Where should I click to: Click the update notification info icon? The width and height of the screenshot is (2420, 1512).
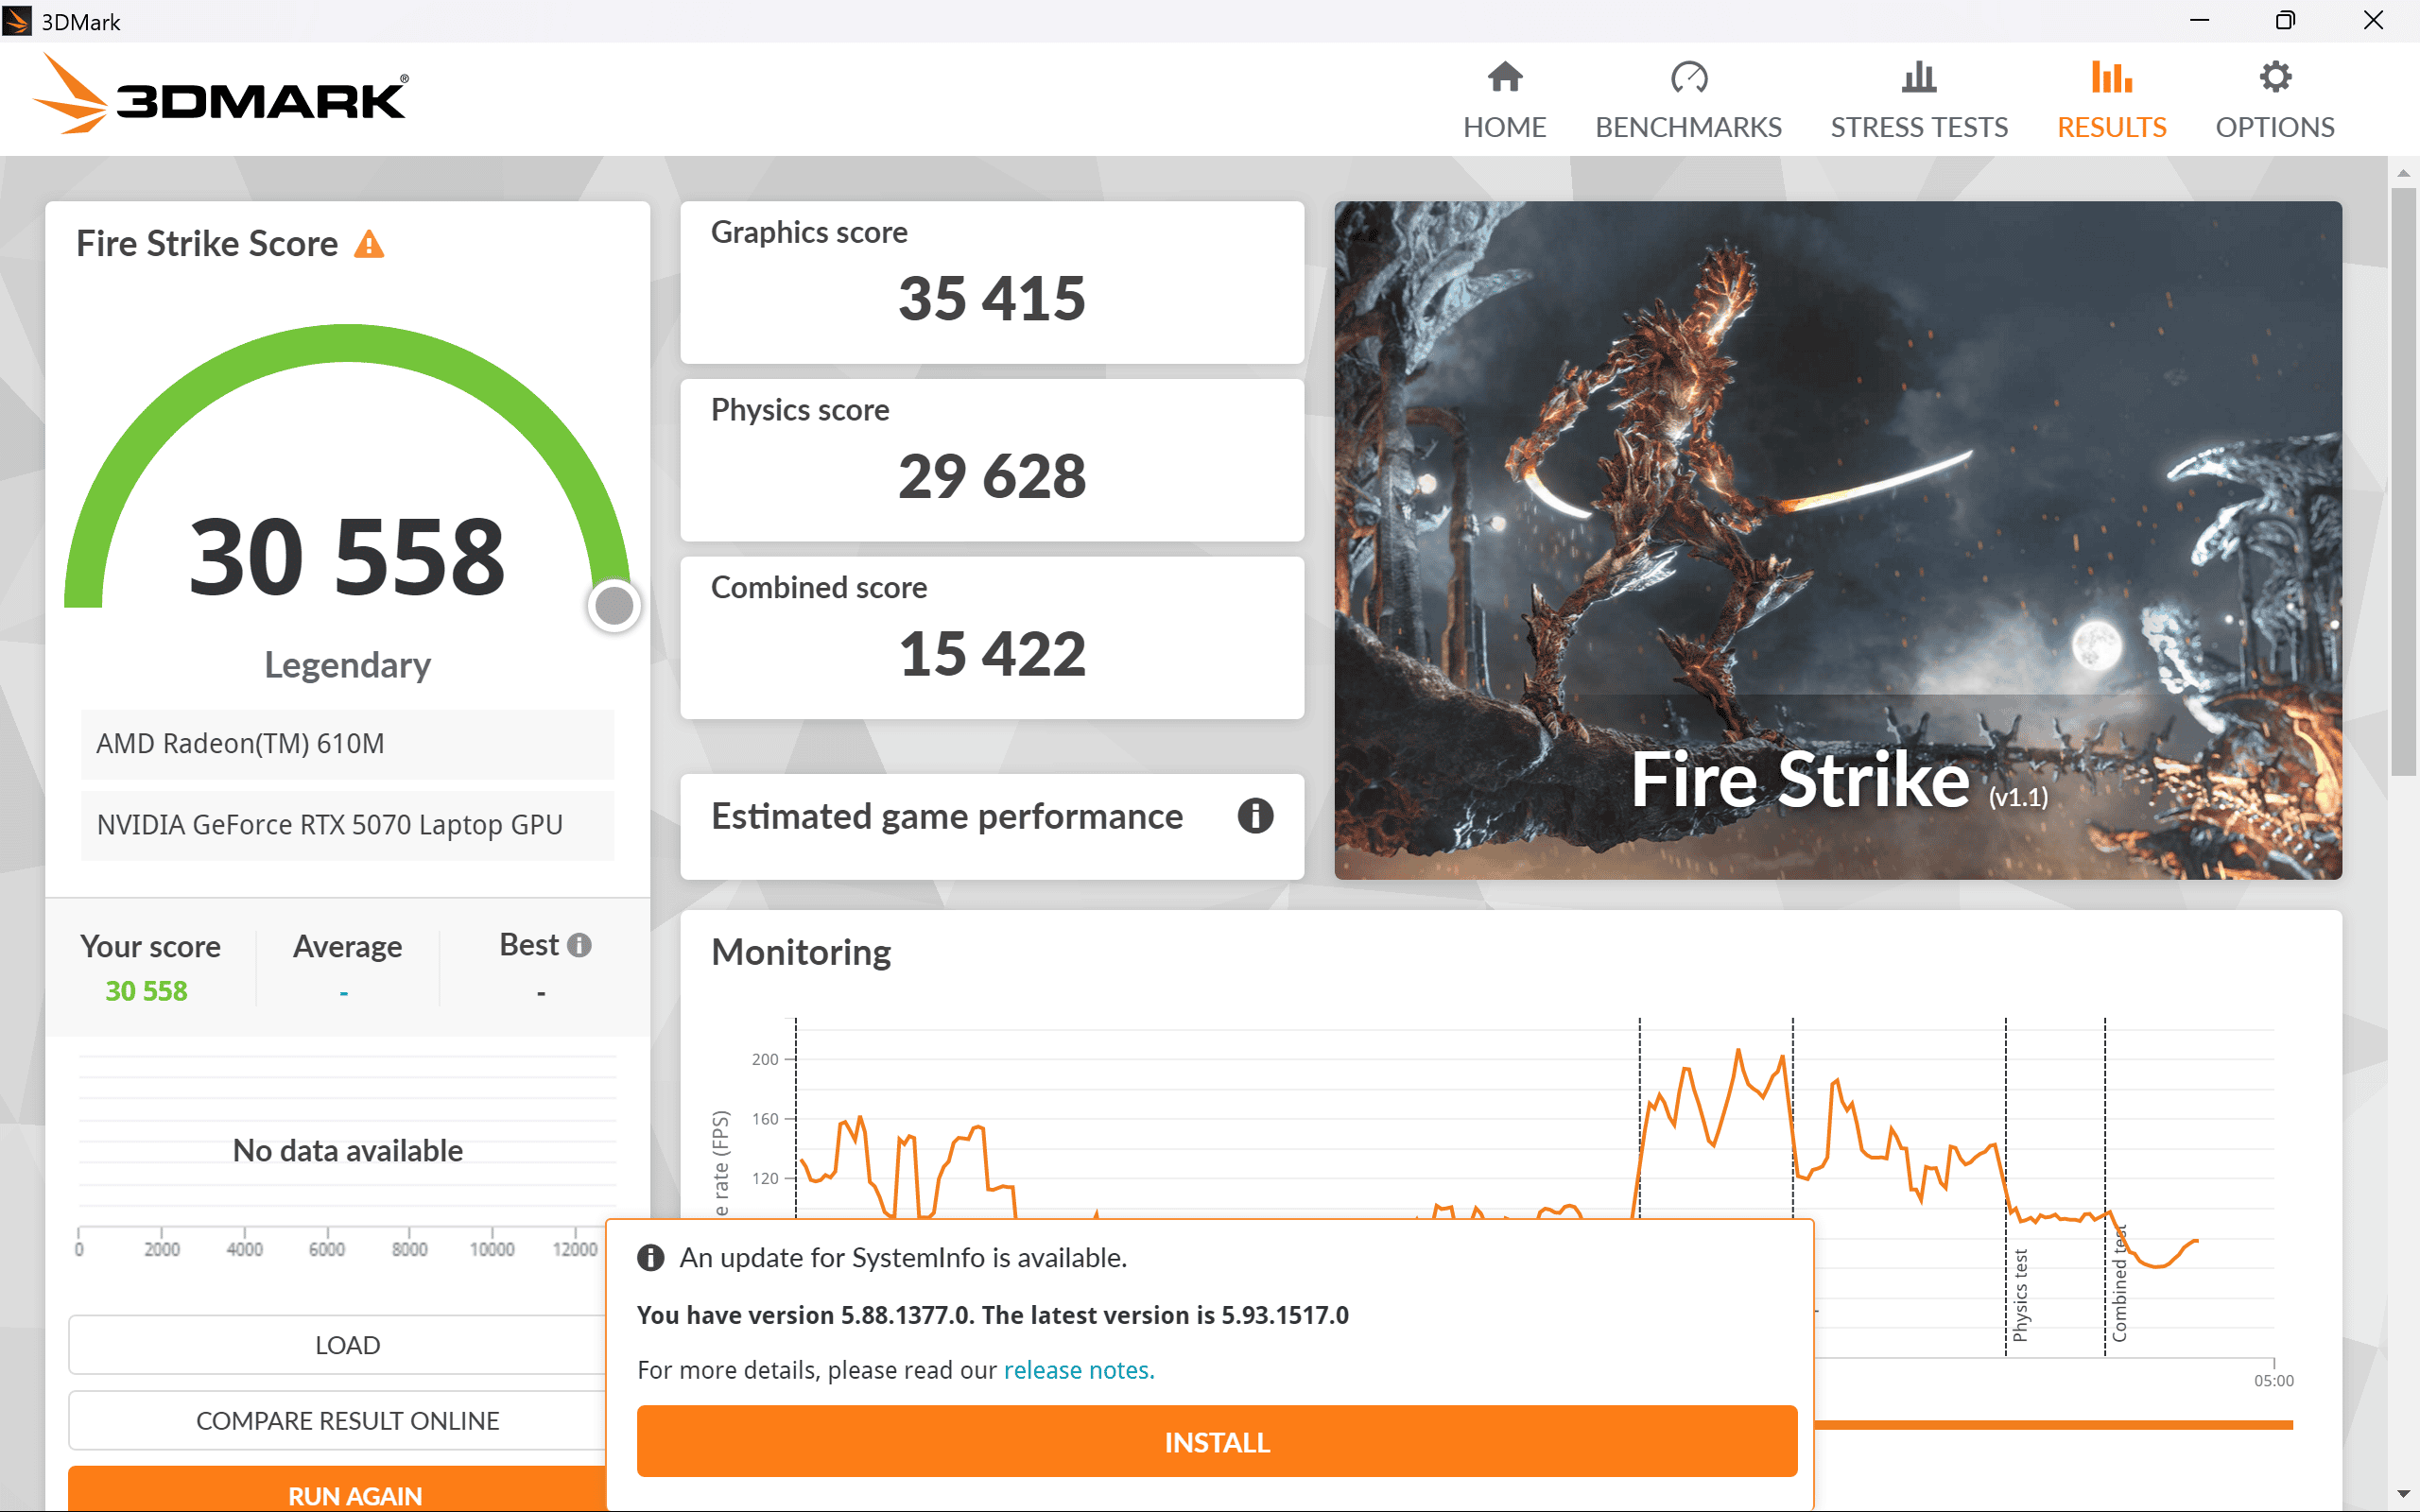tap(650, 1258)
